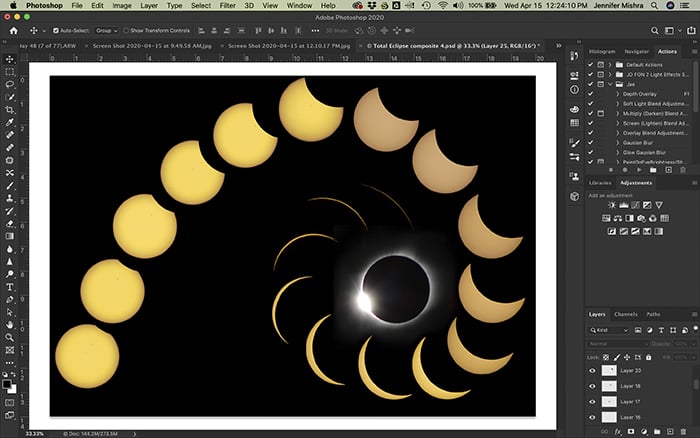Filter layers for type layers
The width and height of the screenshot is (700, 438).
(x=661, y=330)
